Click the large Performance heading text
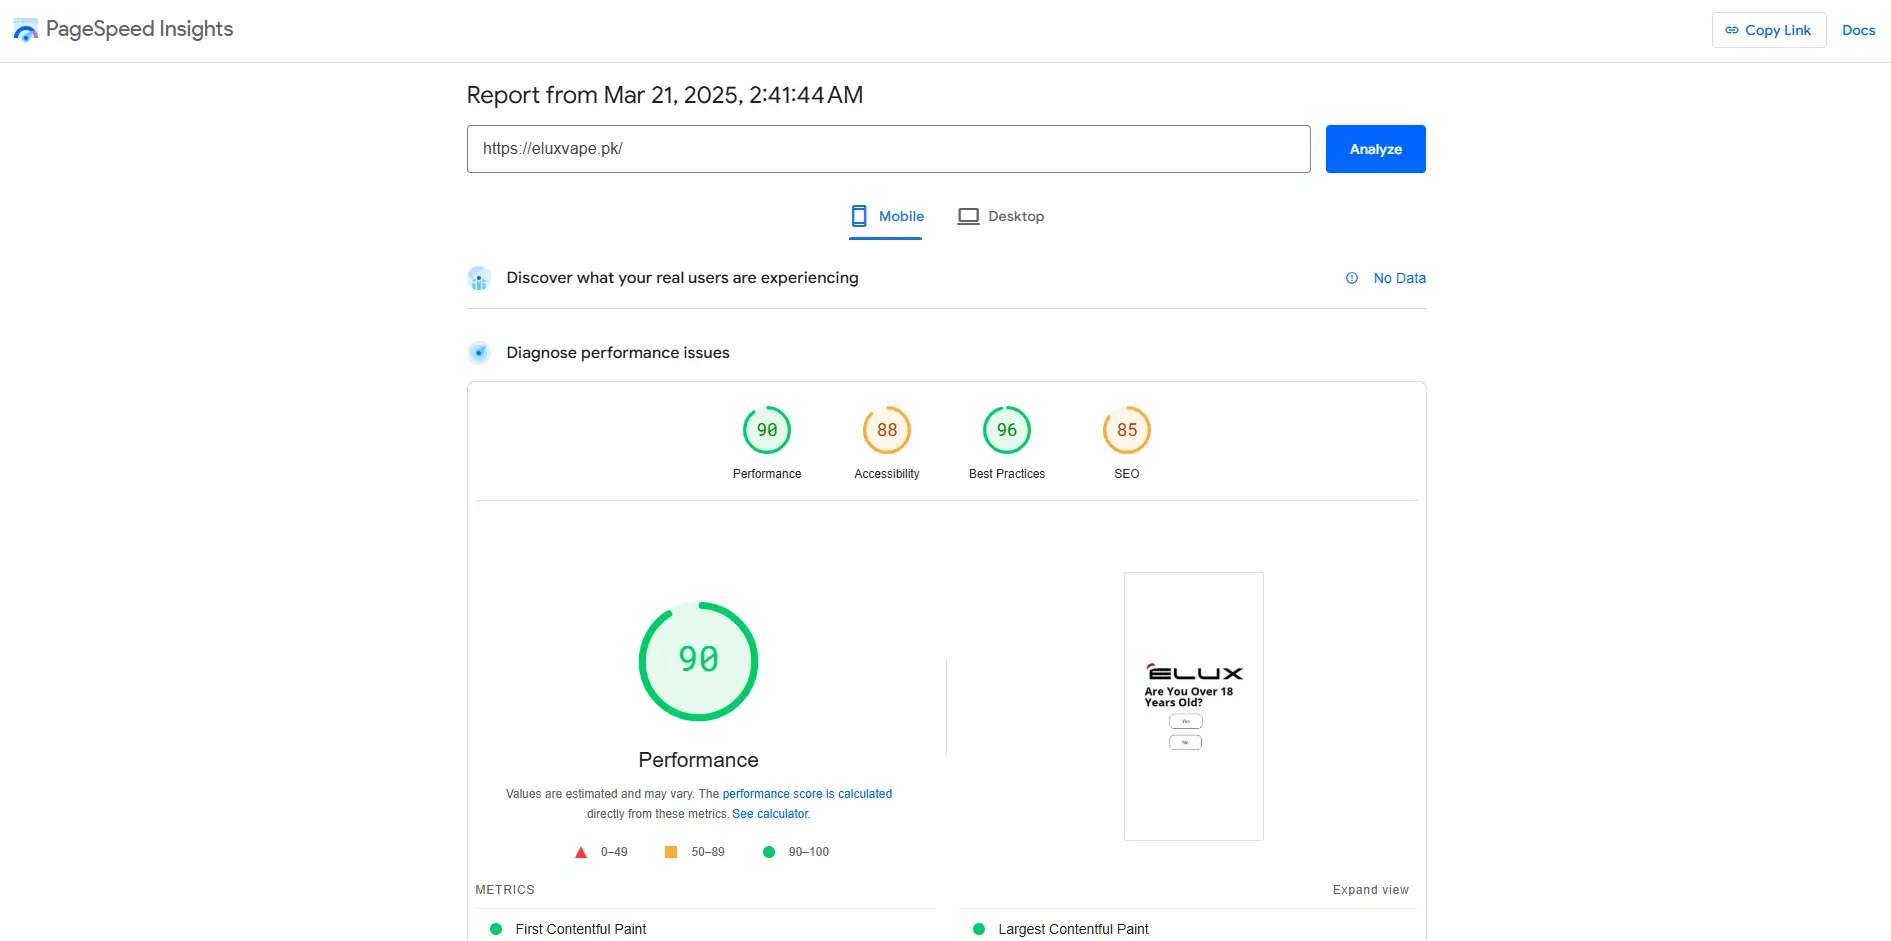 698,760
